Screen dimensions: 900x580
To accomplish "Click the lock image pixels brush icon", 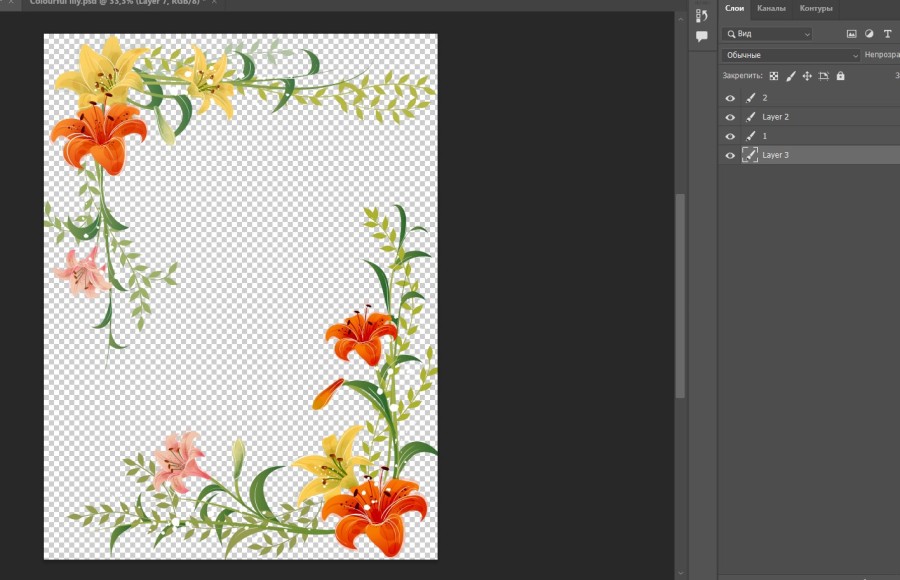I will [x=791, y=76].
